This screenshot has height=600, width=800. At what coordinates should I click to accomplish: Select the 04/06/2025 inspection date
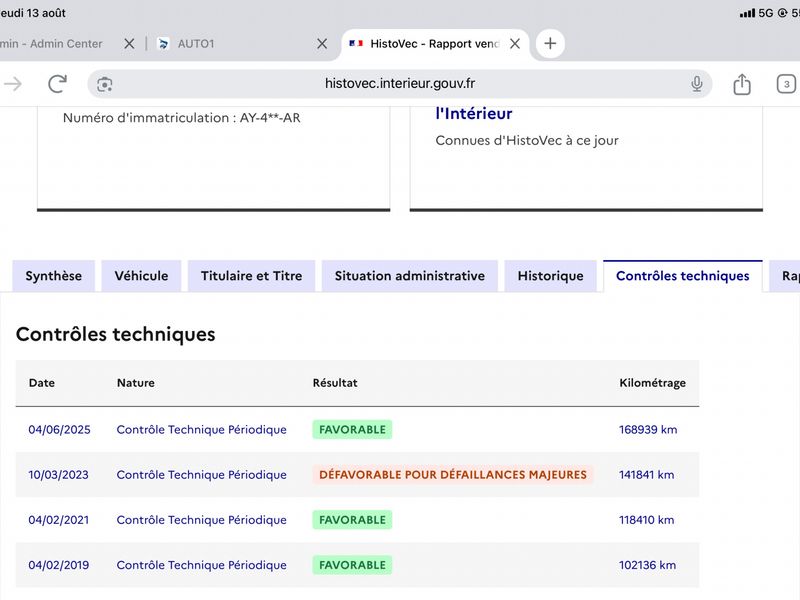click(x=59, y=430)
